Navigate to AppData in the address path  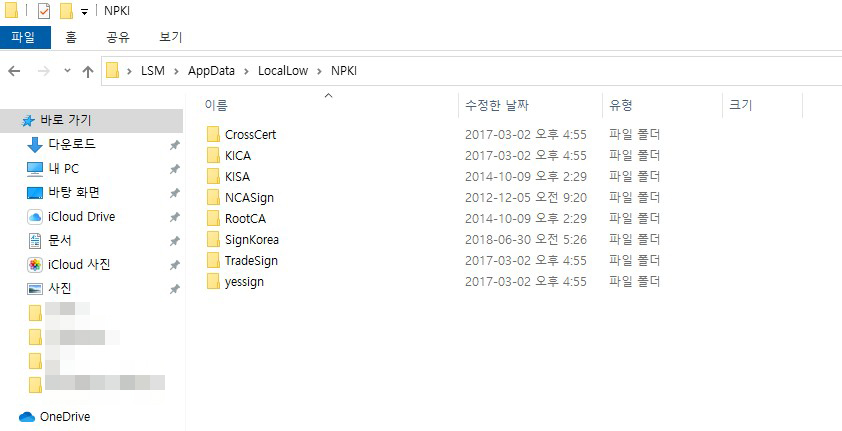[211, 71]
